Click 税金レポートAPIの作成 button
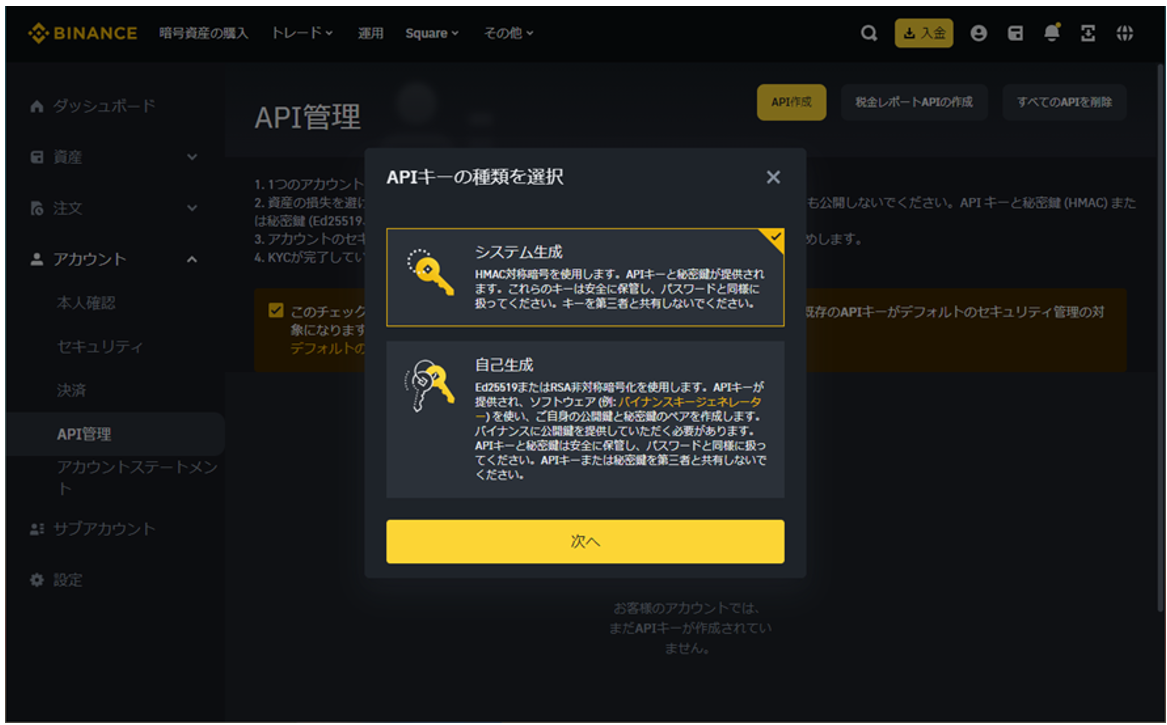 (914, 102)
